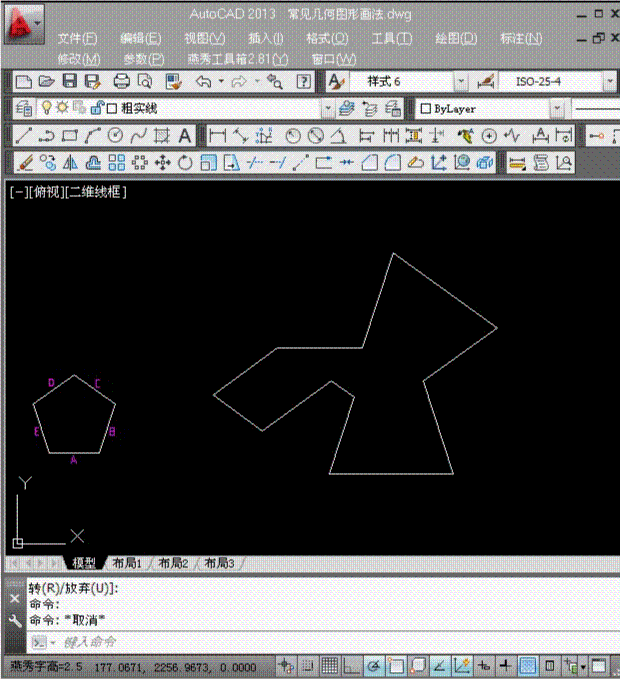Click the [二维线框] visual style control
The width and height of the screenshot is (620, 680).
tap(95, 192)
